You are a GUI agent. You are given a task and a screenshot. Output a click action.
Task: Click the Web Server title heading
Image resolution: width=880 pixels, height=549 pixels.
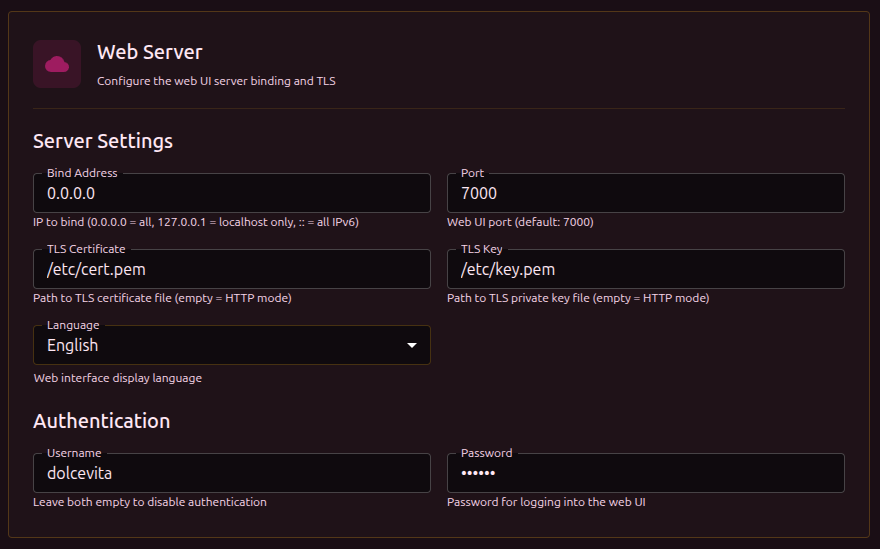pos(149,52)
